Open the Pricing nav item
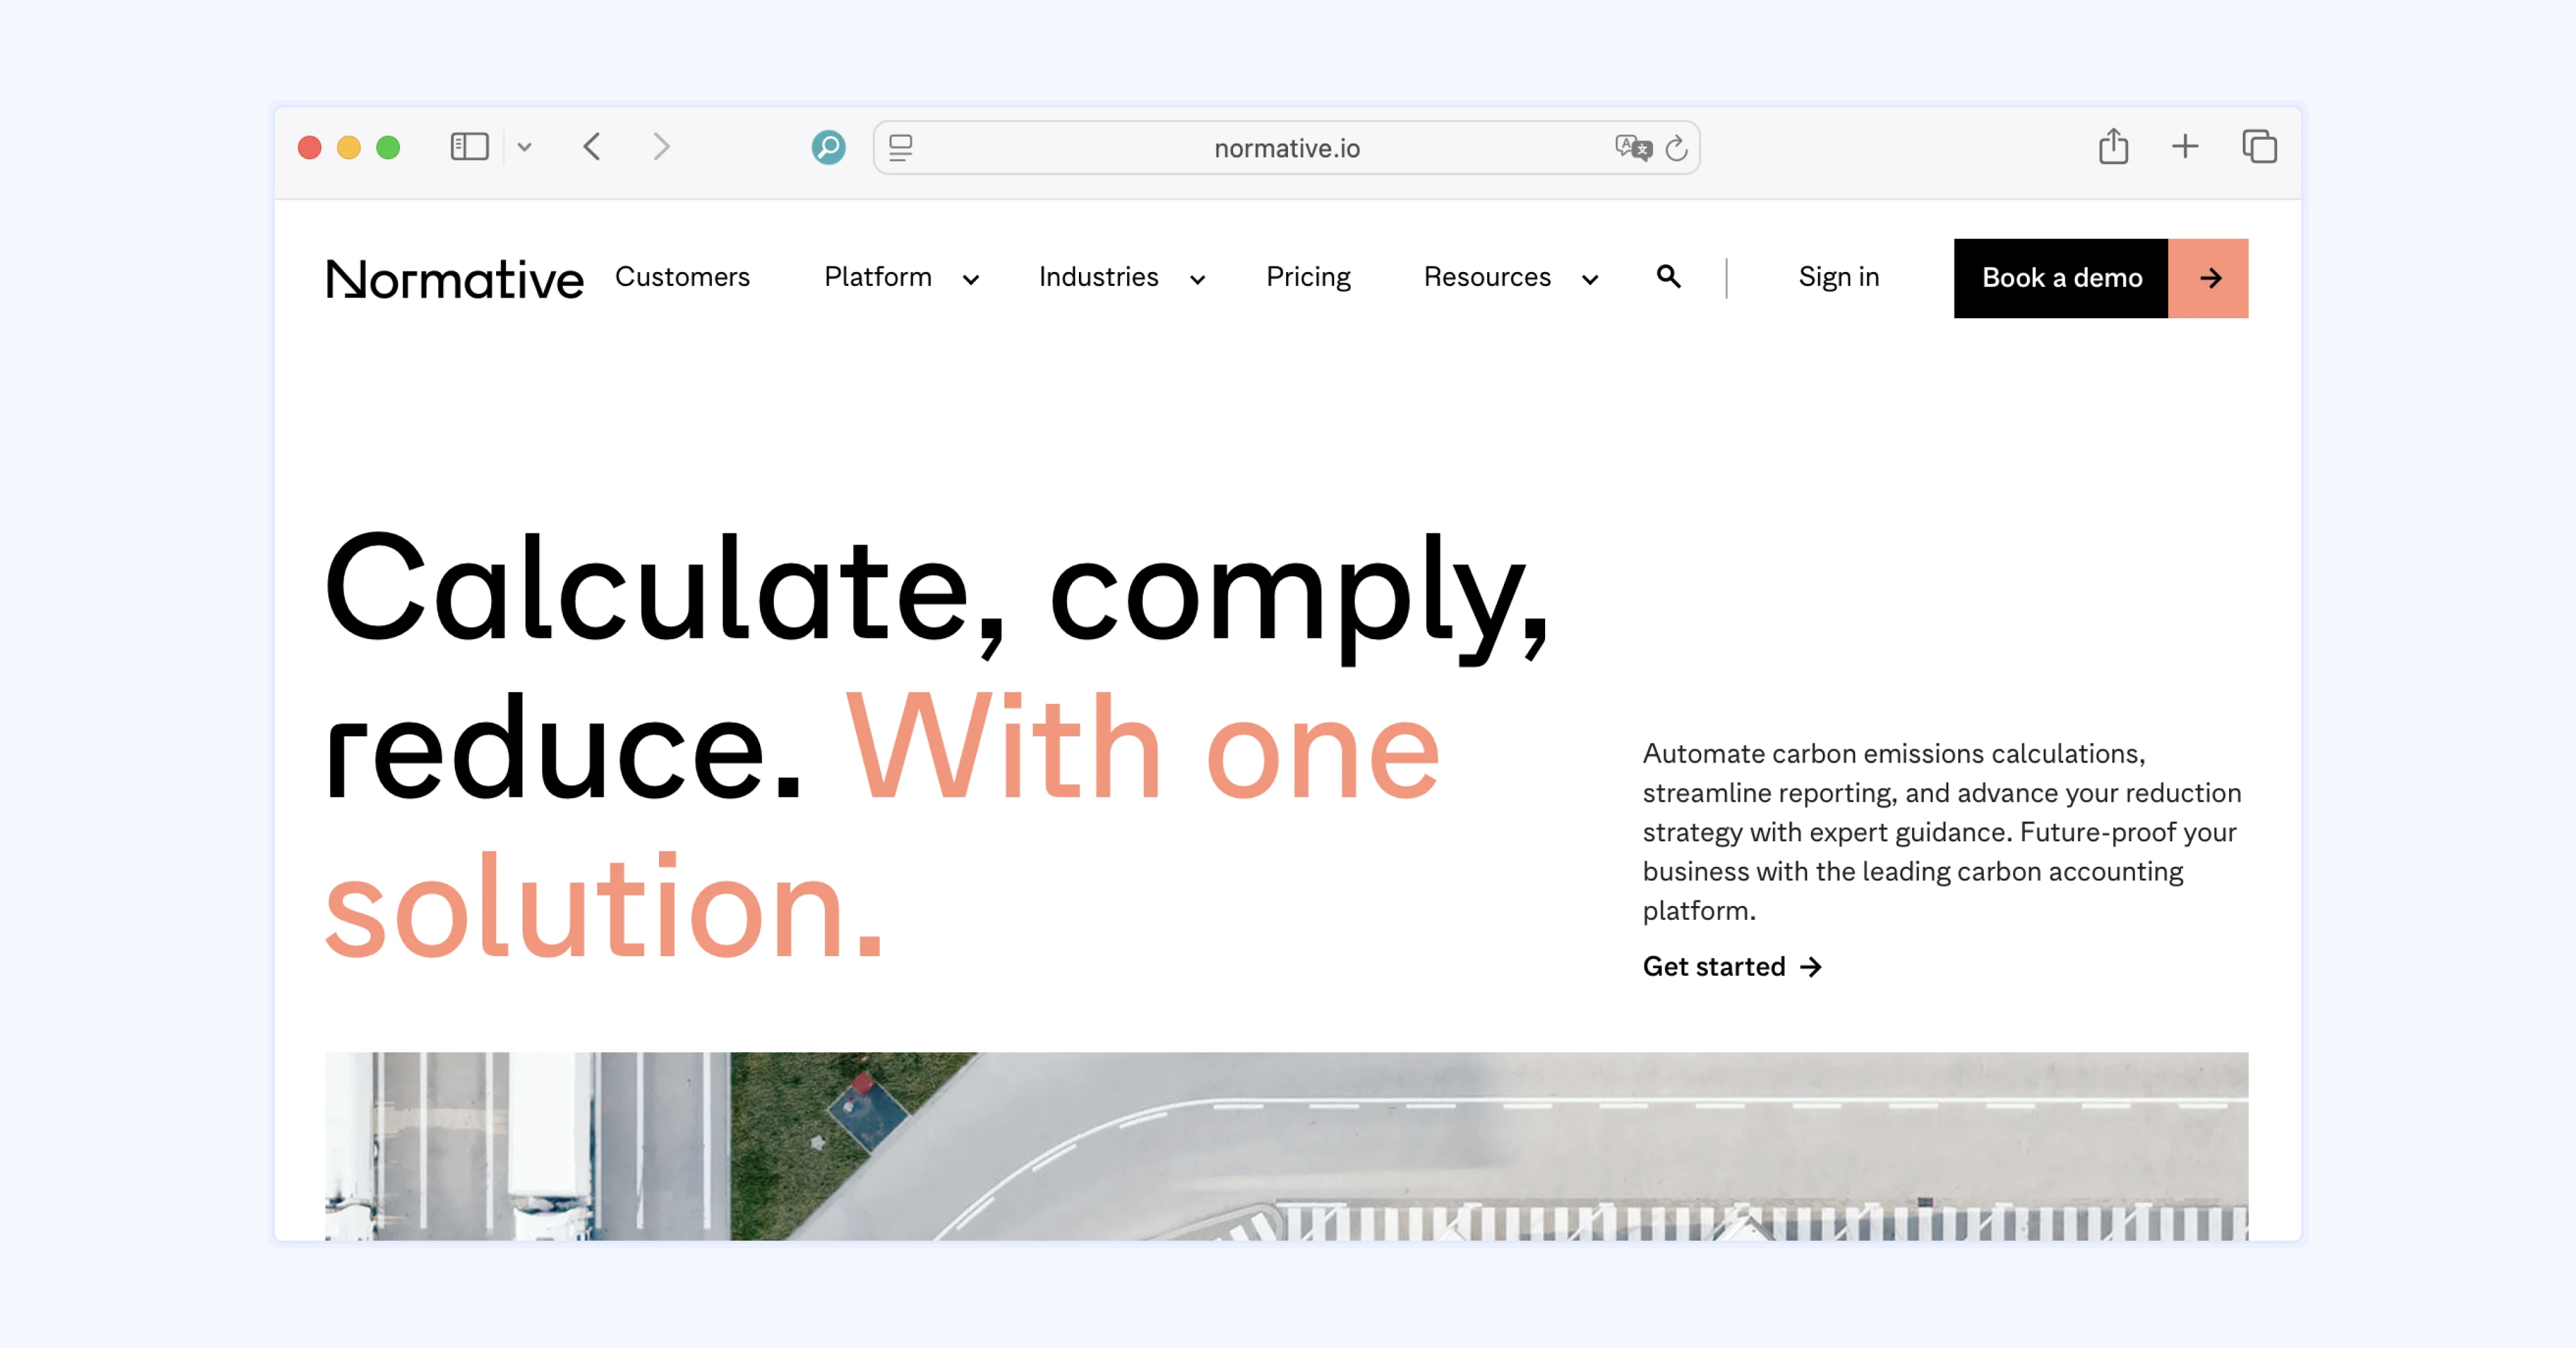2576x1348 pixels. (1308, 277)
